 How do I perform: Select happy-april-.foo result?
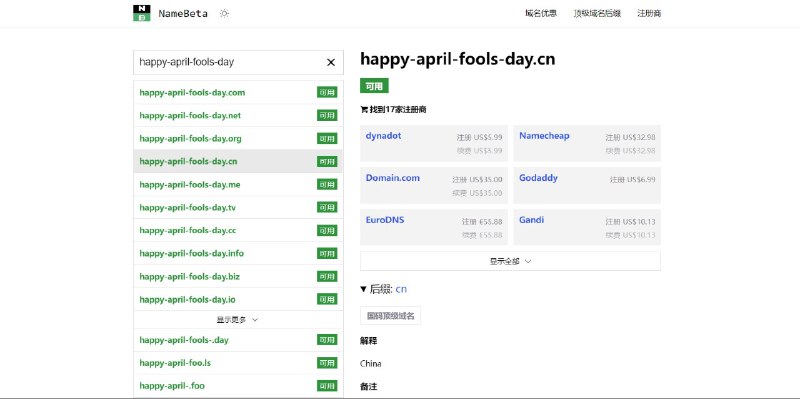238,386
